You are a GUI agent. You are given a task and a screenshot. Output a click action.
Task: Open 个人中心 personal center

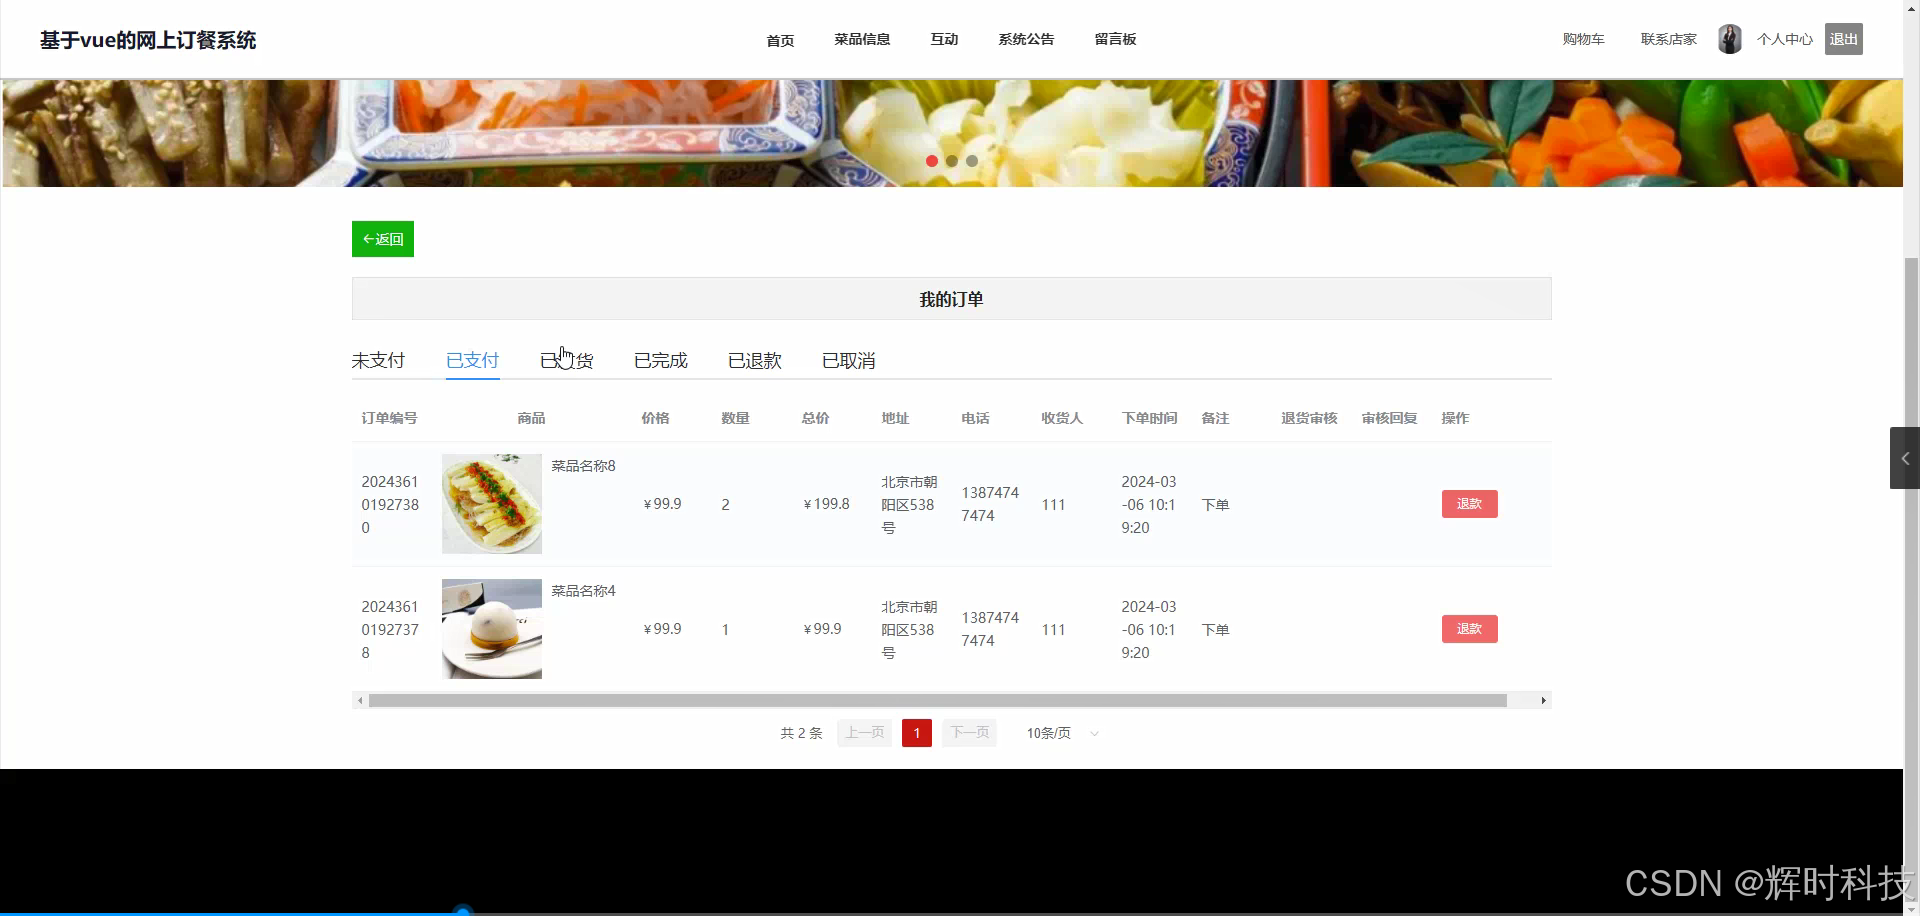[1785, 39]
